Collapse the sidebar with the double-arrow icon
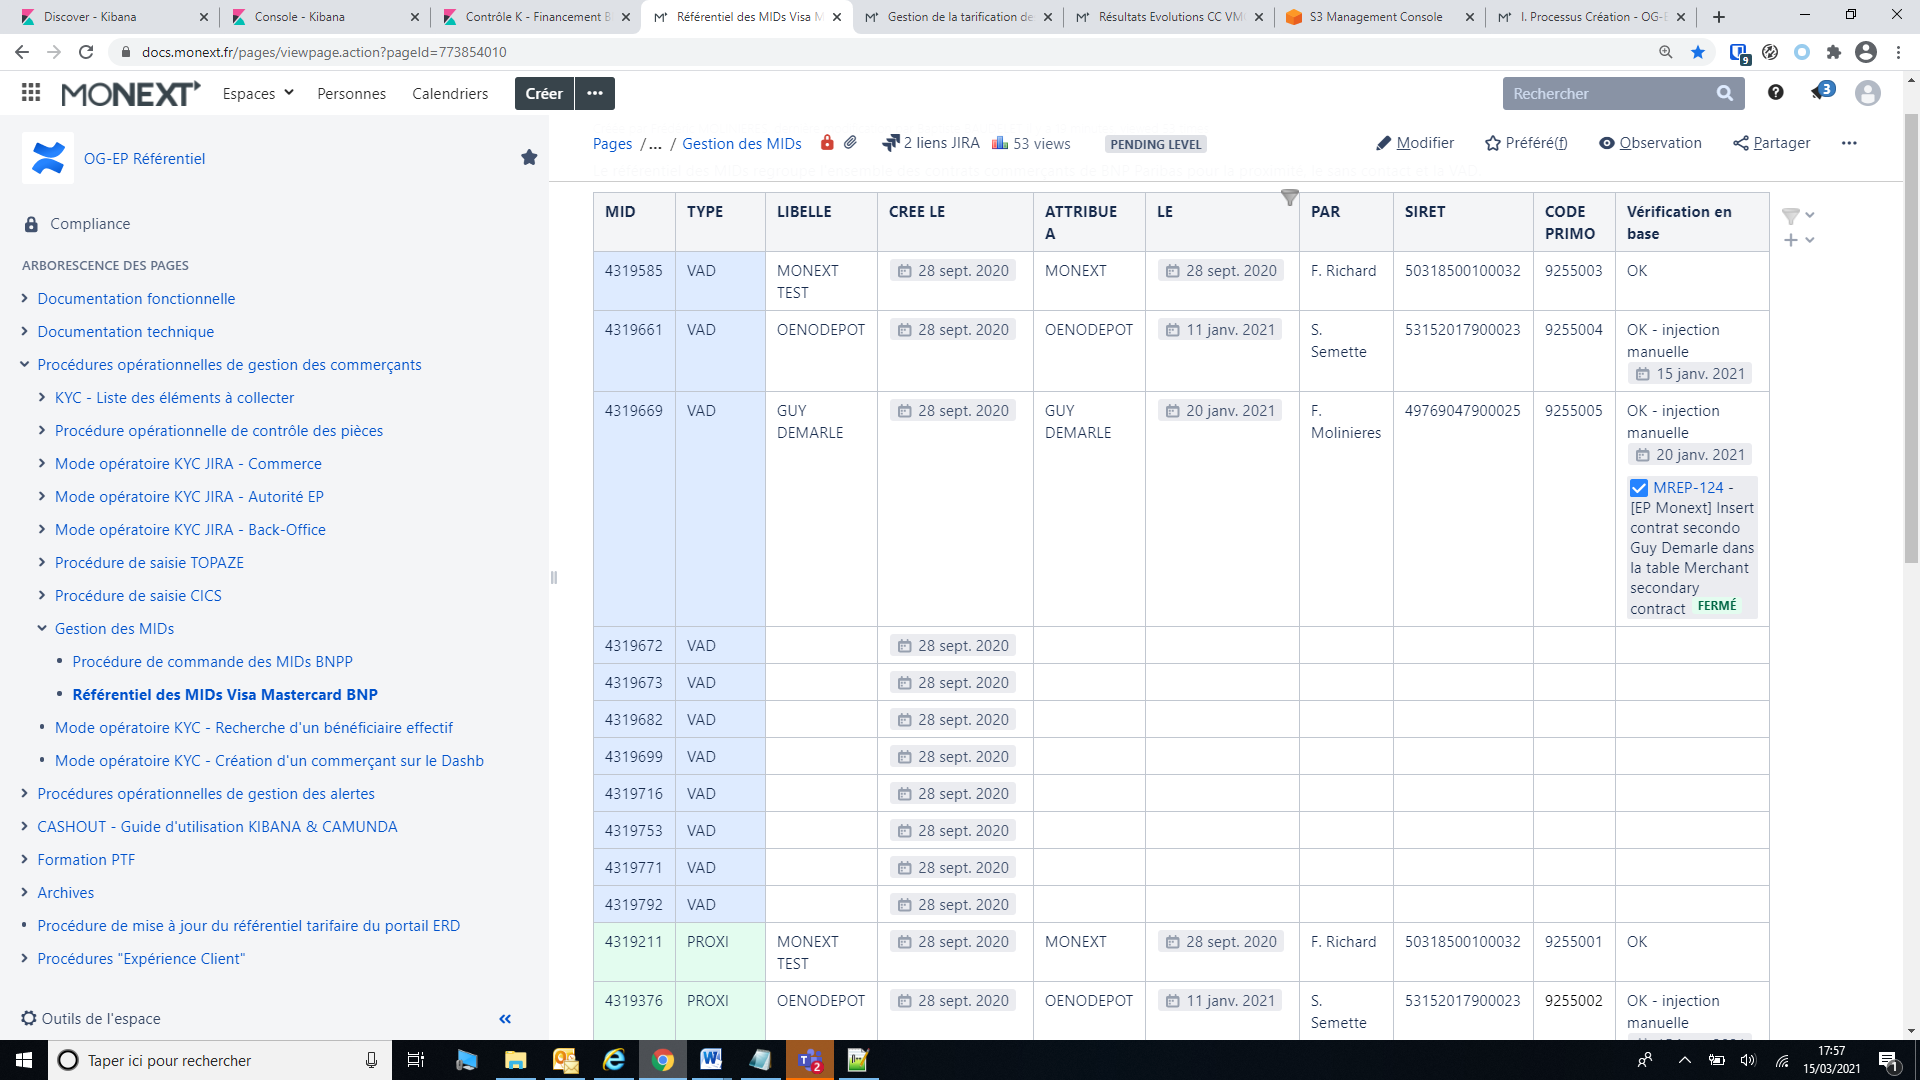The image size is (1920, 1080). click(505, 1018)
